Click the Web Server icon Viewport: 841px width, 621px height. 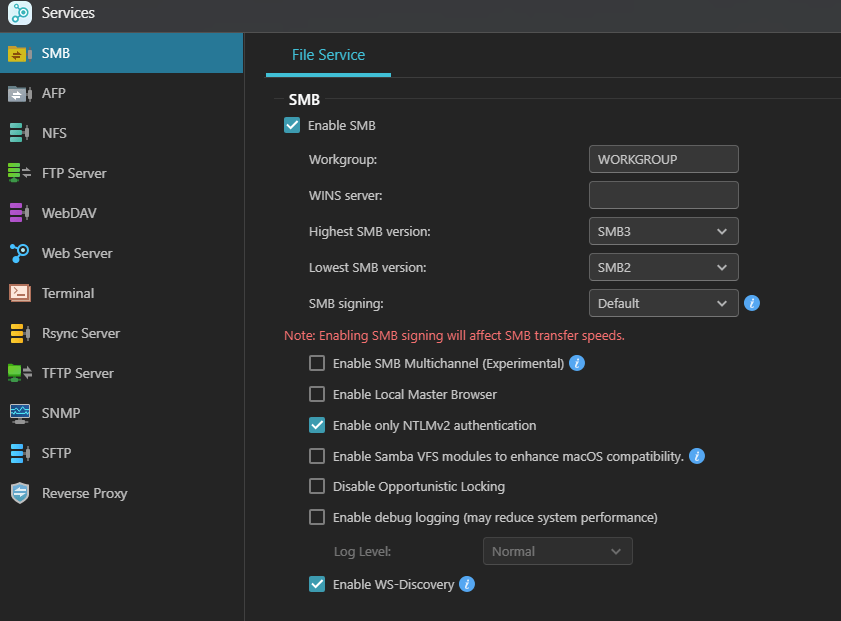click(20, 253)
